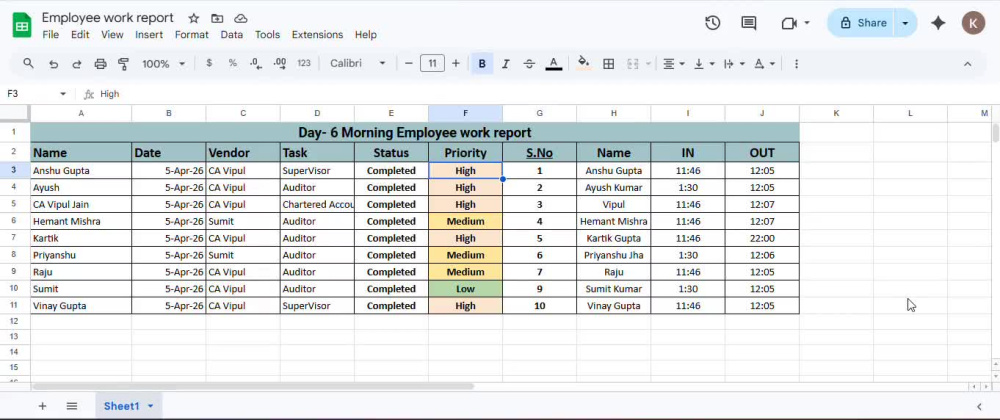Image resolution: width=1000 pixels, height=420 pixels.
Task: Select column F header
Action: coord(465,113)
